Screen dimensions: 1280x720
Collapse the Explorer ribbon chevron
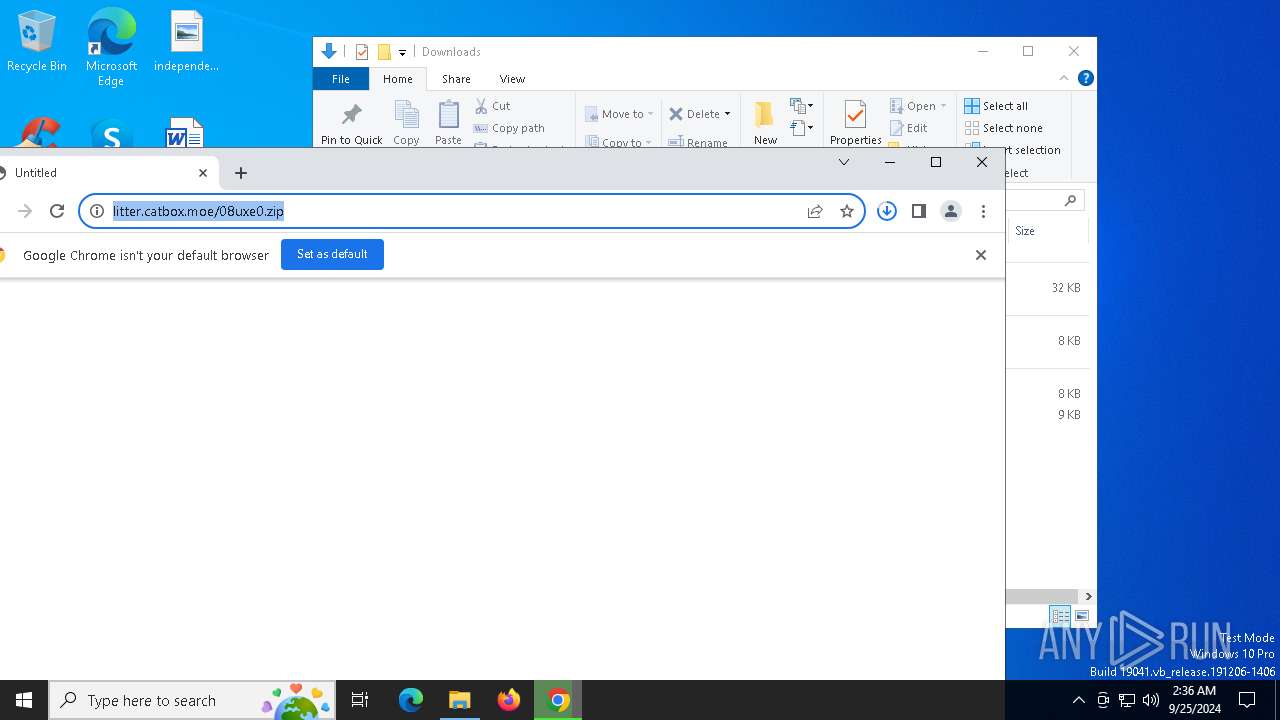click(1064, 78)
